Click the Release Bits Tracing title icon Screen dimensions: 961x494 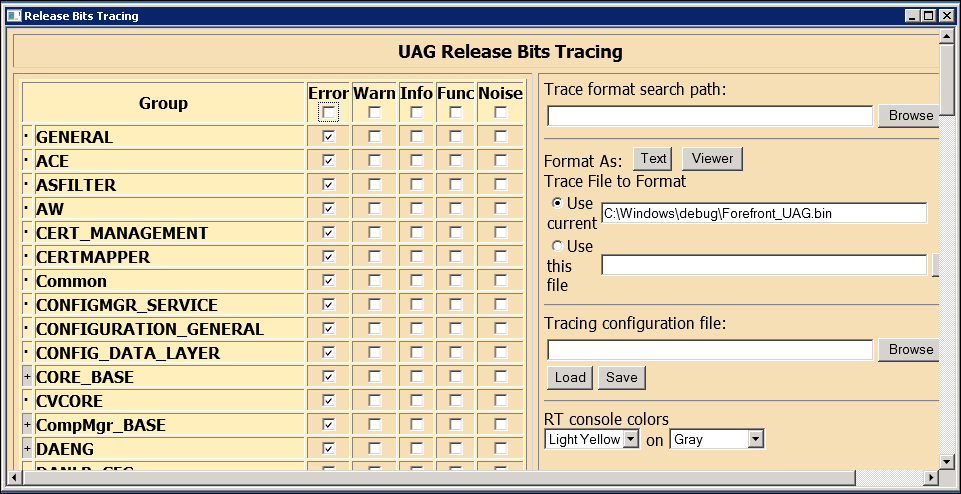pyautogui.click(x=13, y=16)
